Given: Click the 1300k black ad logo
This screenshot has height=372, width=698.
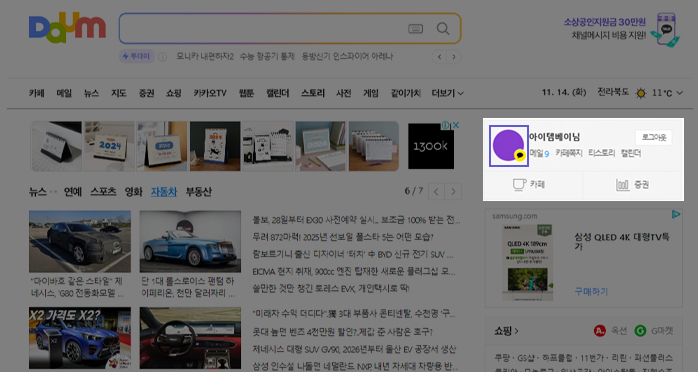Looking at the screenshot, I should 431,146.
